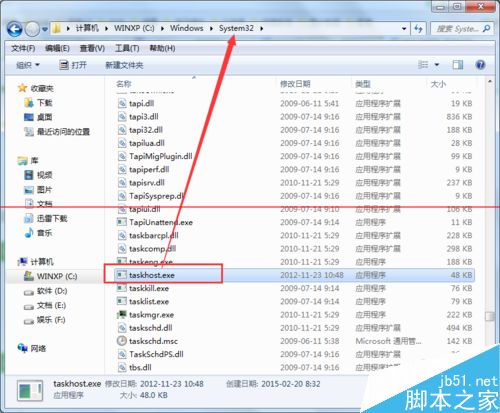Click the 打开 Open toolbar button
Viewport: 500px width, 413px height.
[73, 65]
